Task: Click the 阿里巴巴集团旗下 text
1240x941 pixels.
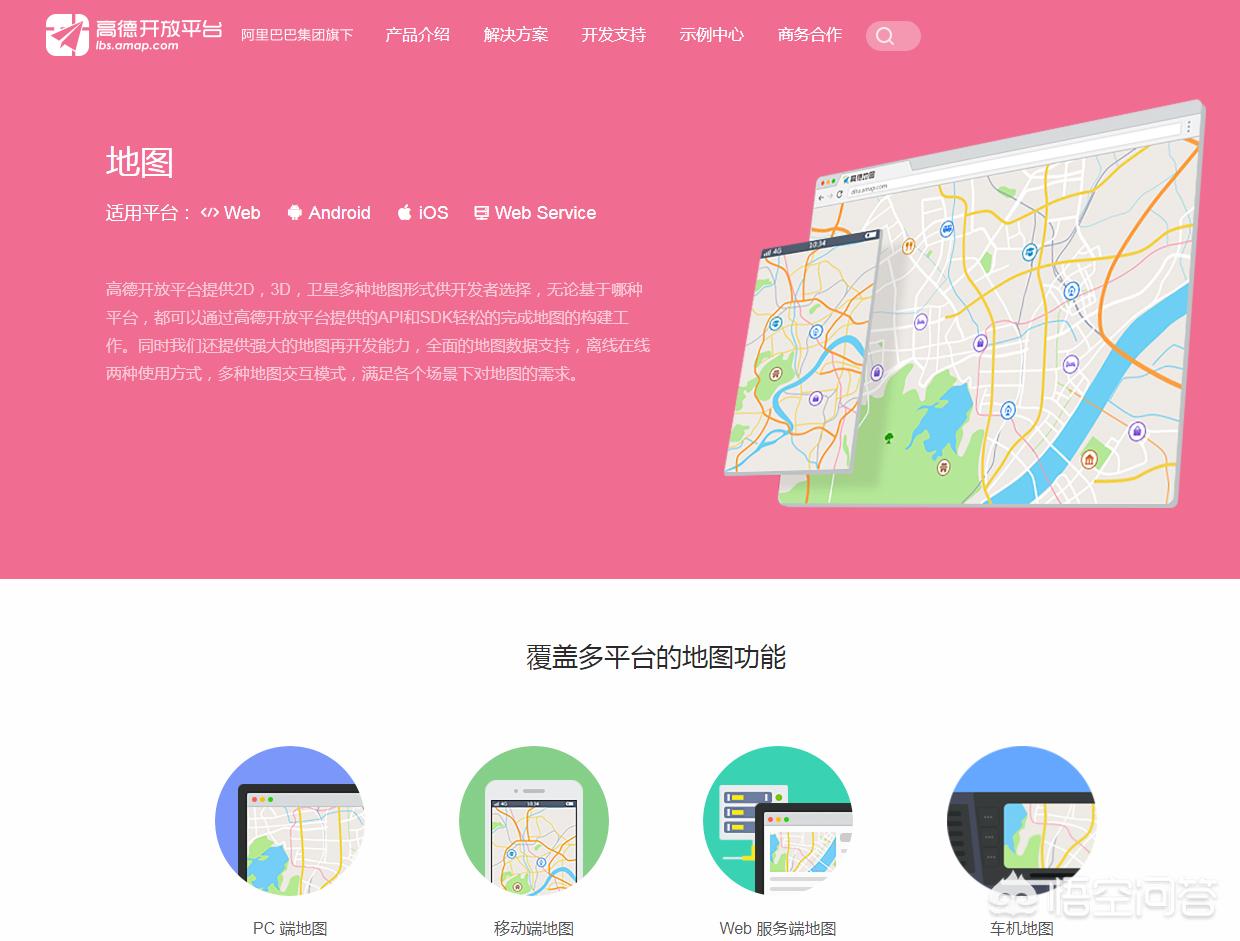Action: pos(297,35)
